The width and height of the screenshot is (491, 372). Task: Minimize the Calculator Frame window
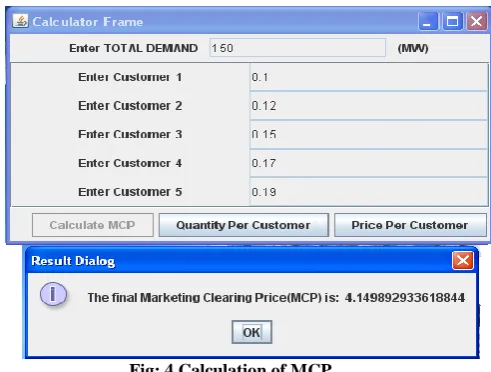[x=428, y=21]
